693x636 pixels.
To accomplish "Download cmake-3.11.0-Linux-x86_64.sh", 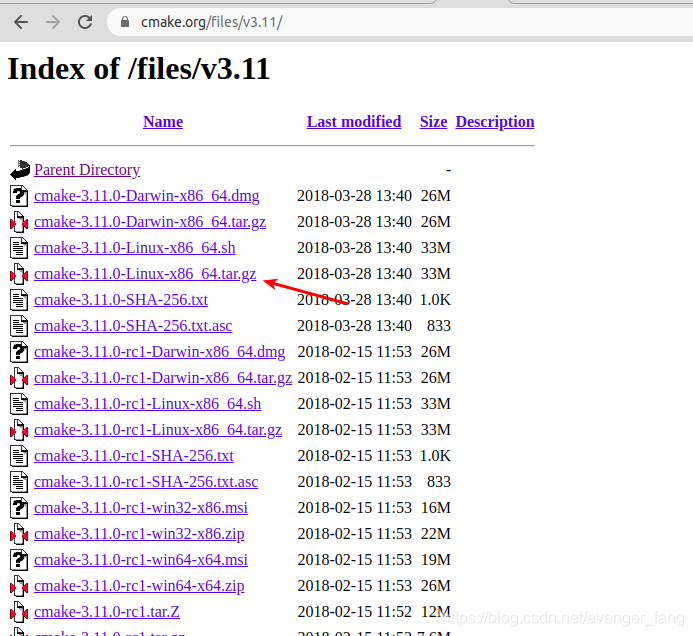I will (134, 248).
